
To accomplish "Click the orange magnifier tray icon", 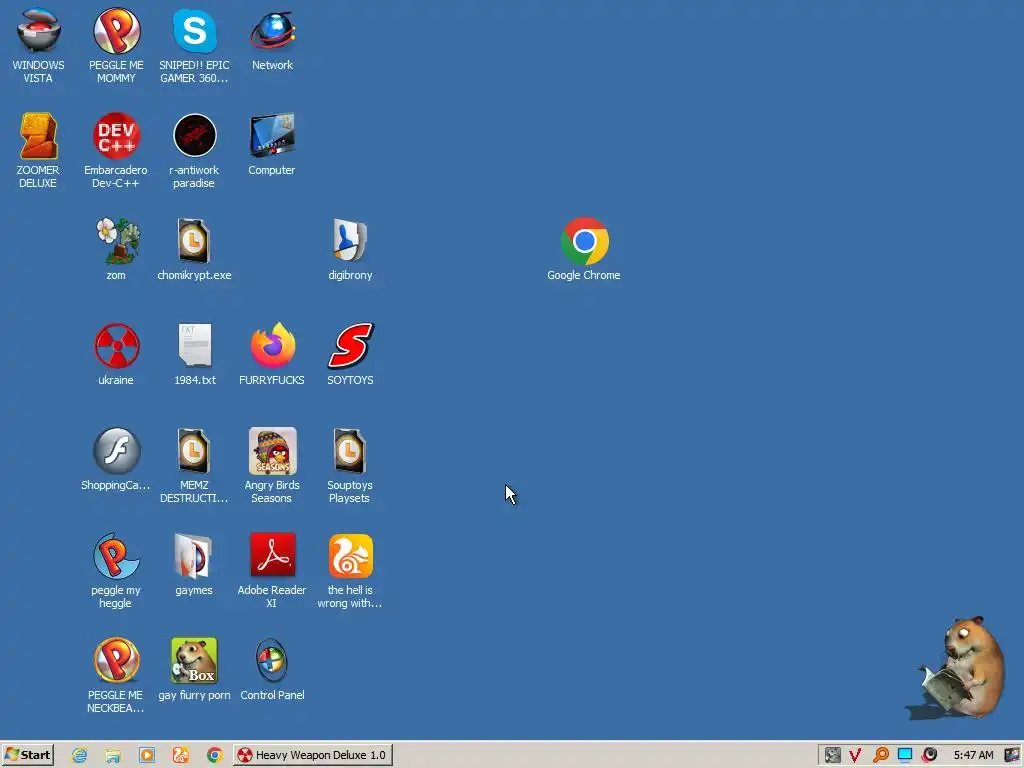I will click(x=880, y=756).
